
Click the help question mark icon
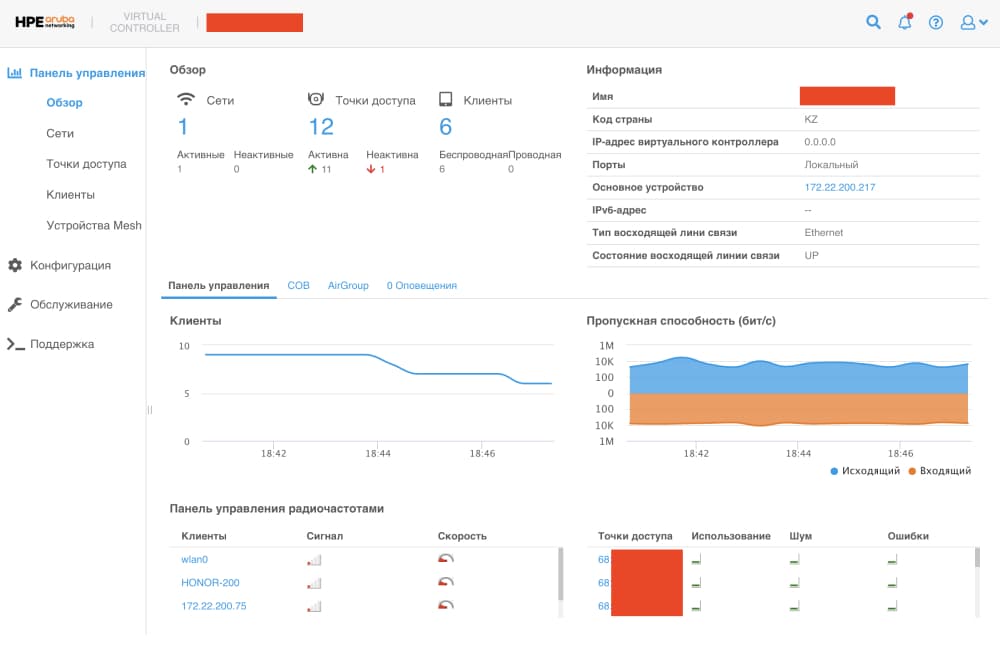936,22
